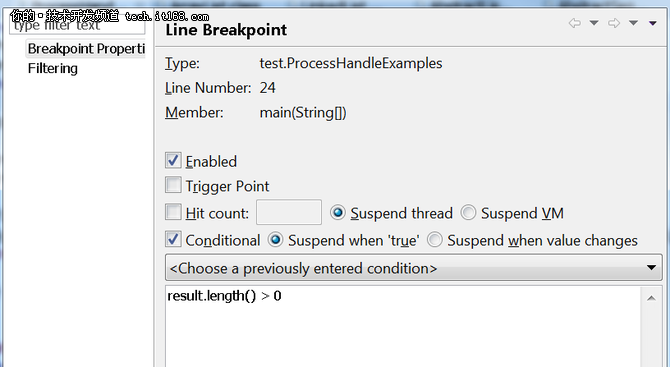Image resolution: width=670 pixels, height=367 pixels.
Task: Toggle the Conditional checkbox
Action: (173, 240)
